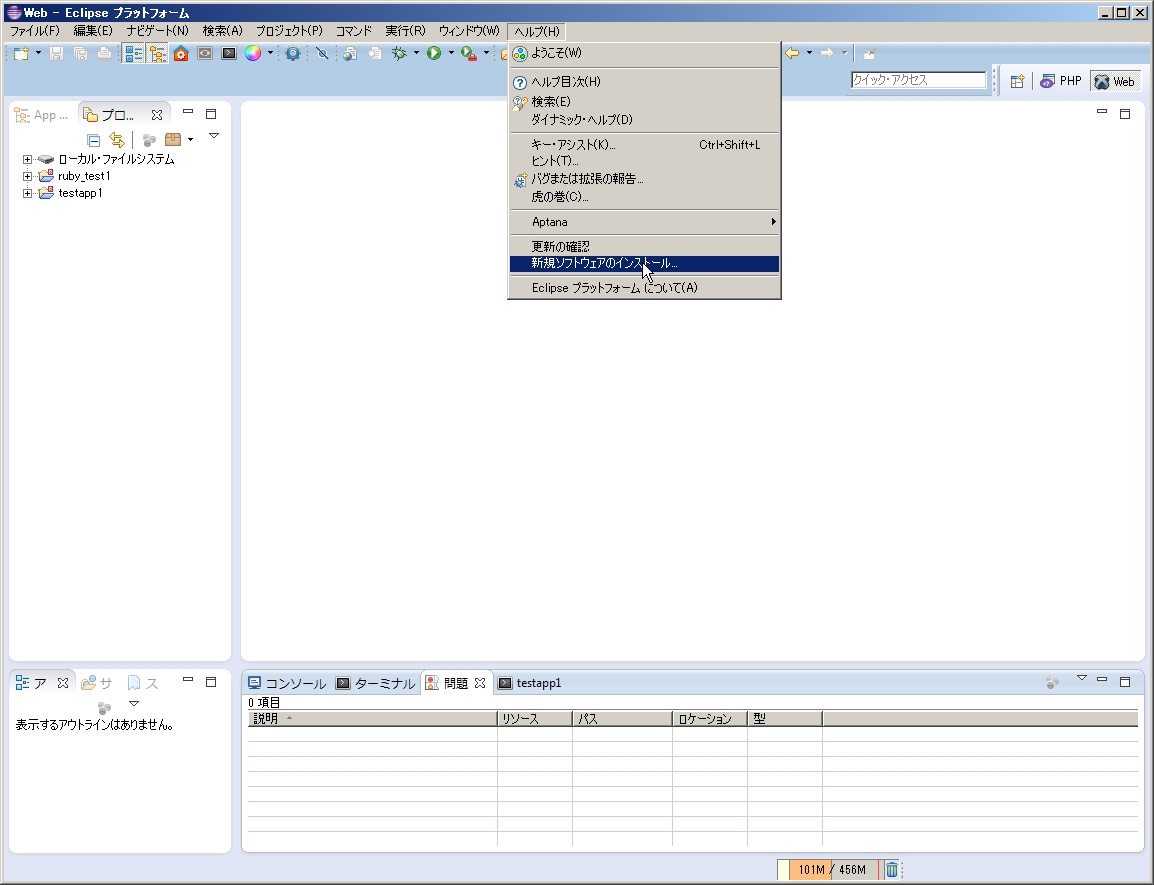Open Project Explorer view menu triangle
Screen dimensions: 1154x885
click(x=214, y=135)
